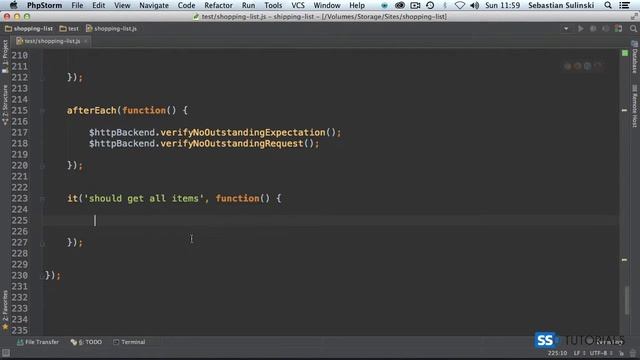Place cursor on verifyNoOutstandingRequest call
Screen dimensions: 640x360
pos(231,144)
